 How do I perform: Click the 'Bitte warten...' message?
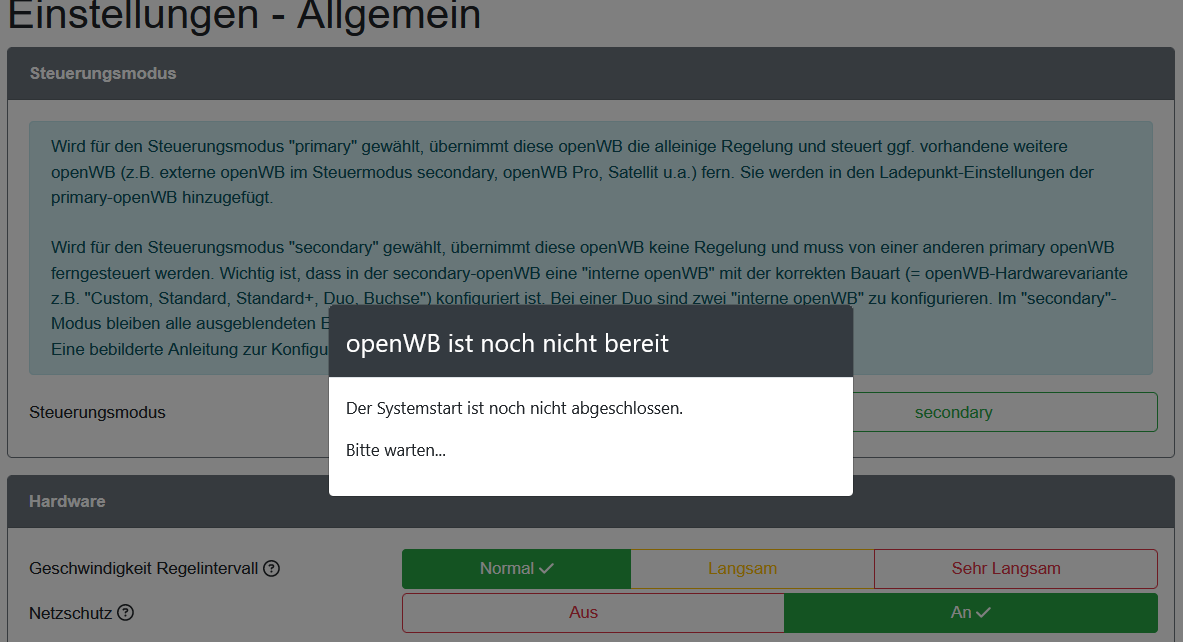point(395,450)
